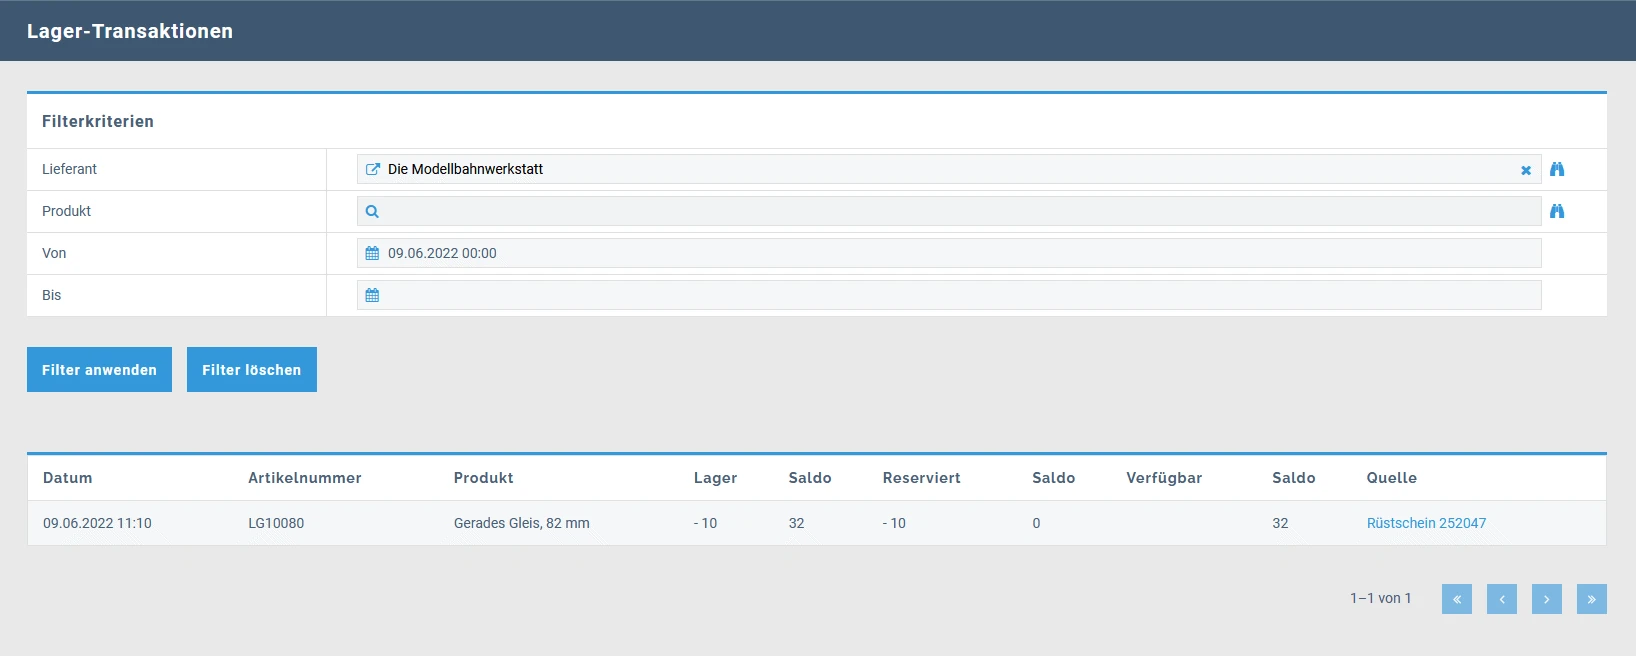Focus the Produkt input field

949,211
